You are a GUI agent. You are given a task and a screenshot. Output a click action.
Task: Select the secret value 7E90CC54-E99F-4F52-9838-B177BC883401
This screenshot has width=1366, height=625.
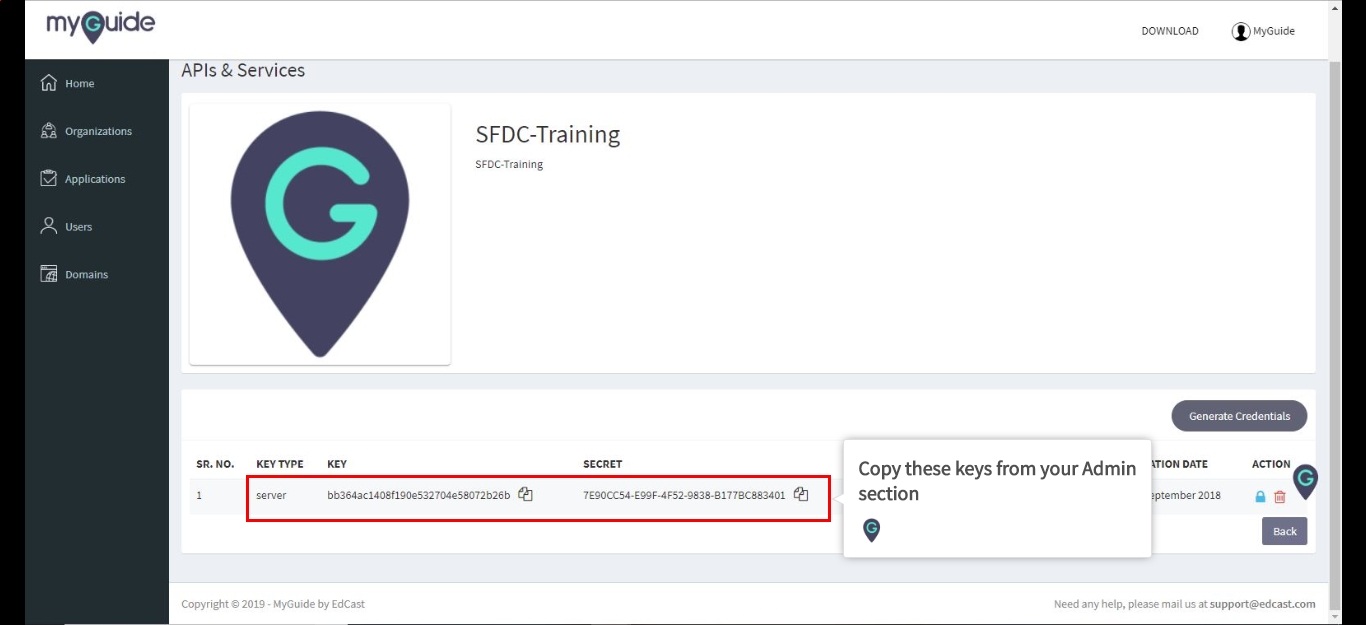click(684, 495)
